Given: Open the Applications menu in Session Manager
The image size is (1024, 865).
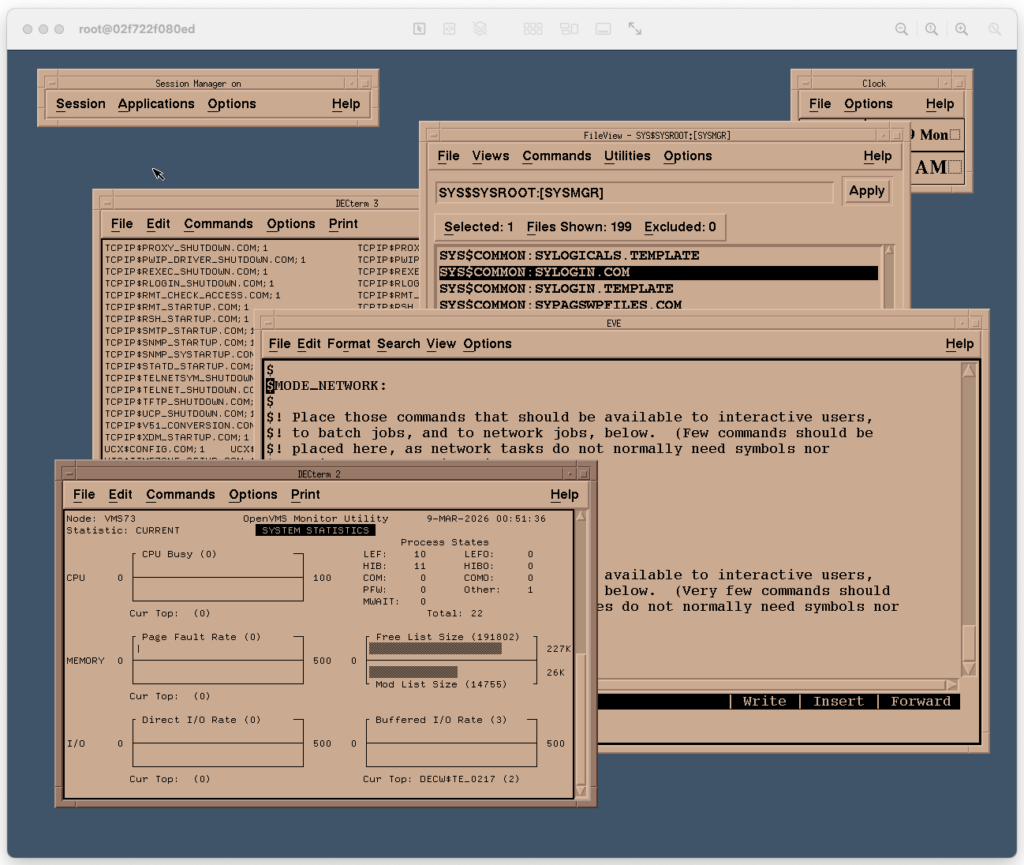Looking at the screenshot, I should click(156, 104).
